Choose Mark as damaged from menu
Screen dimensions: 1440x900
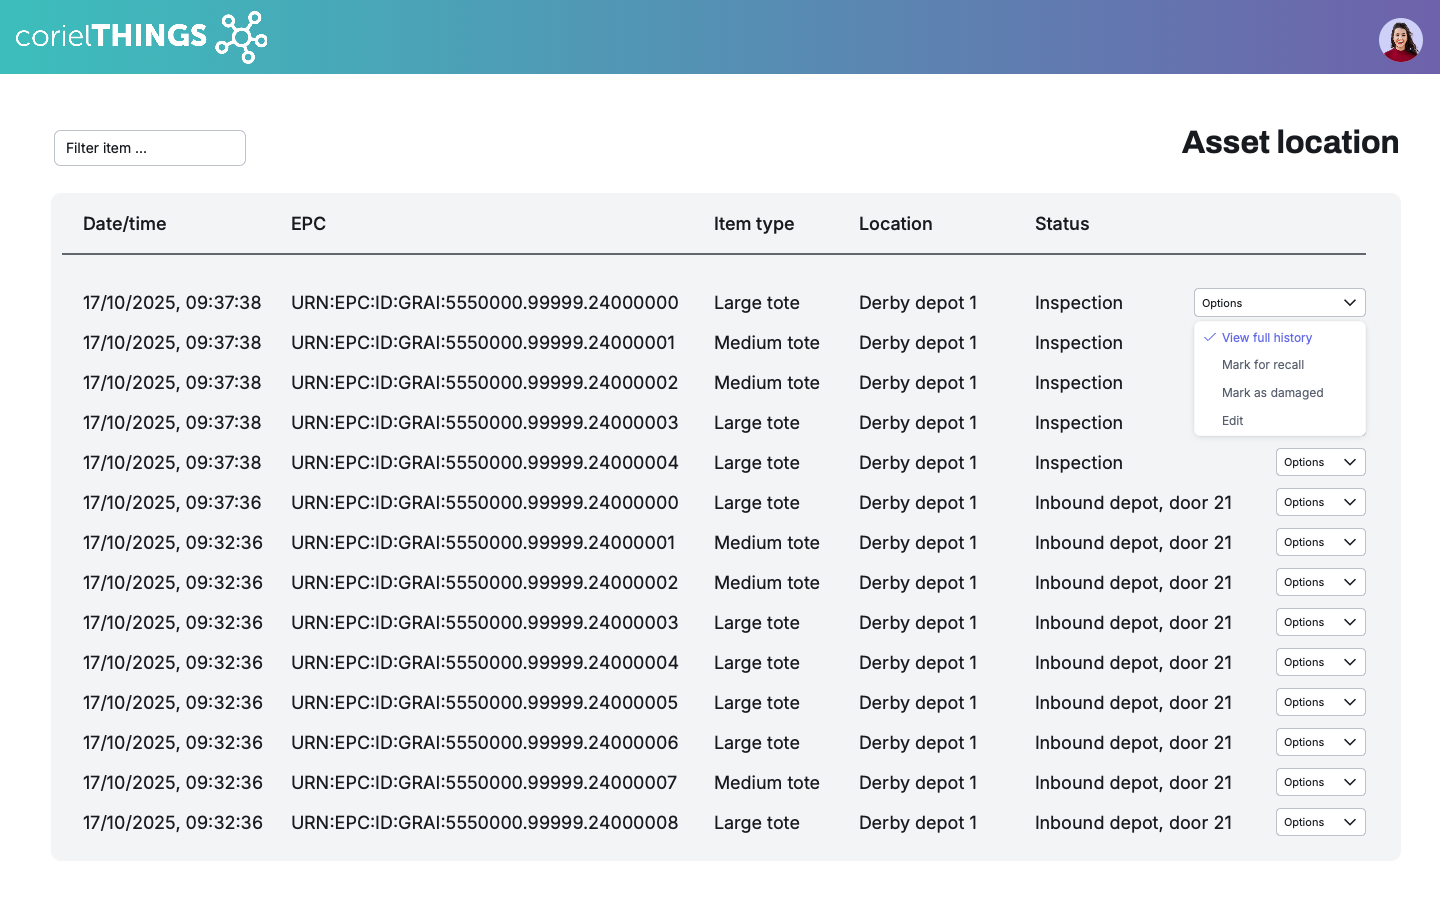[1272, 393]
